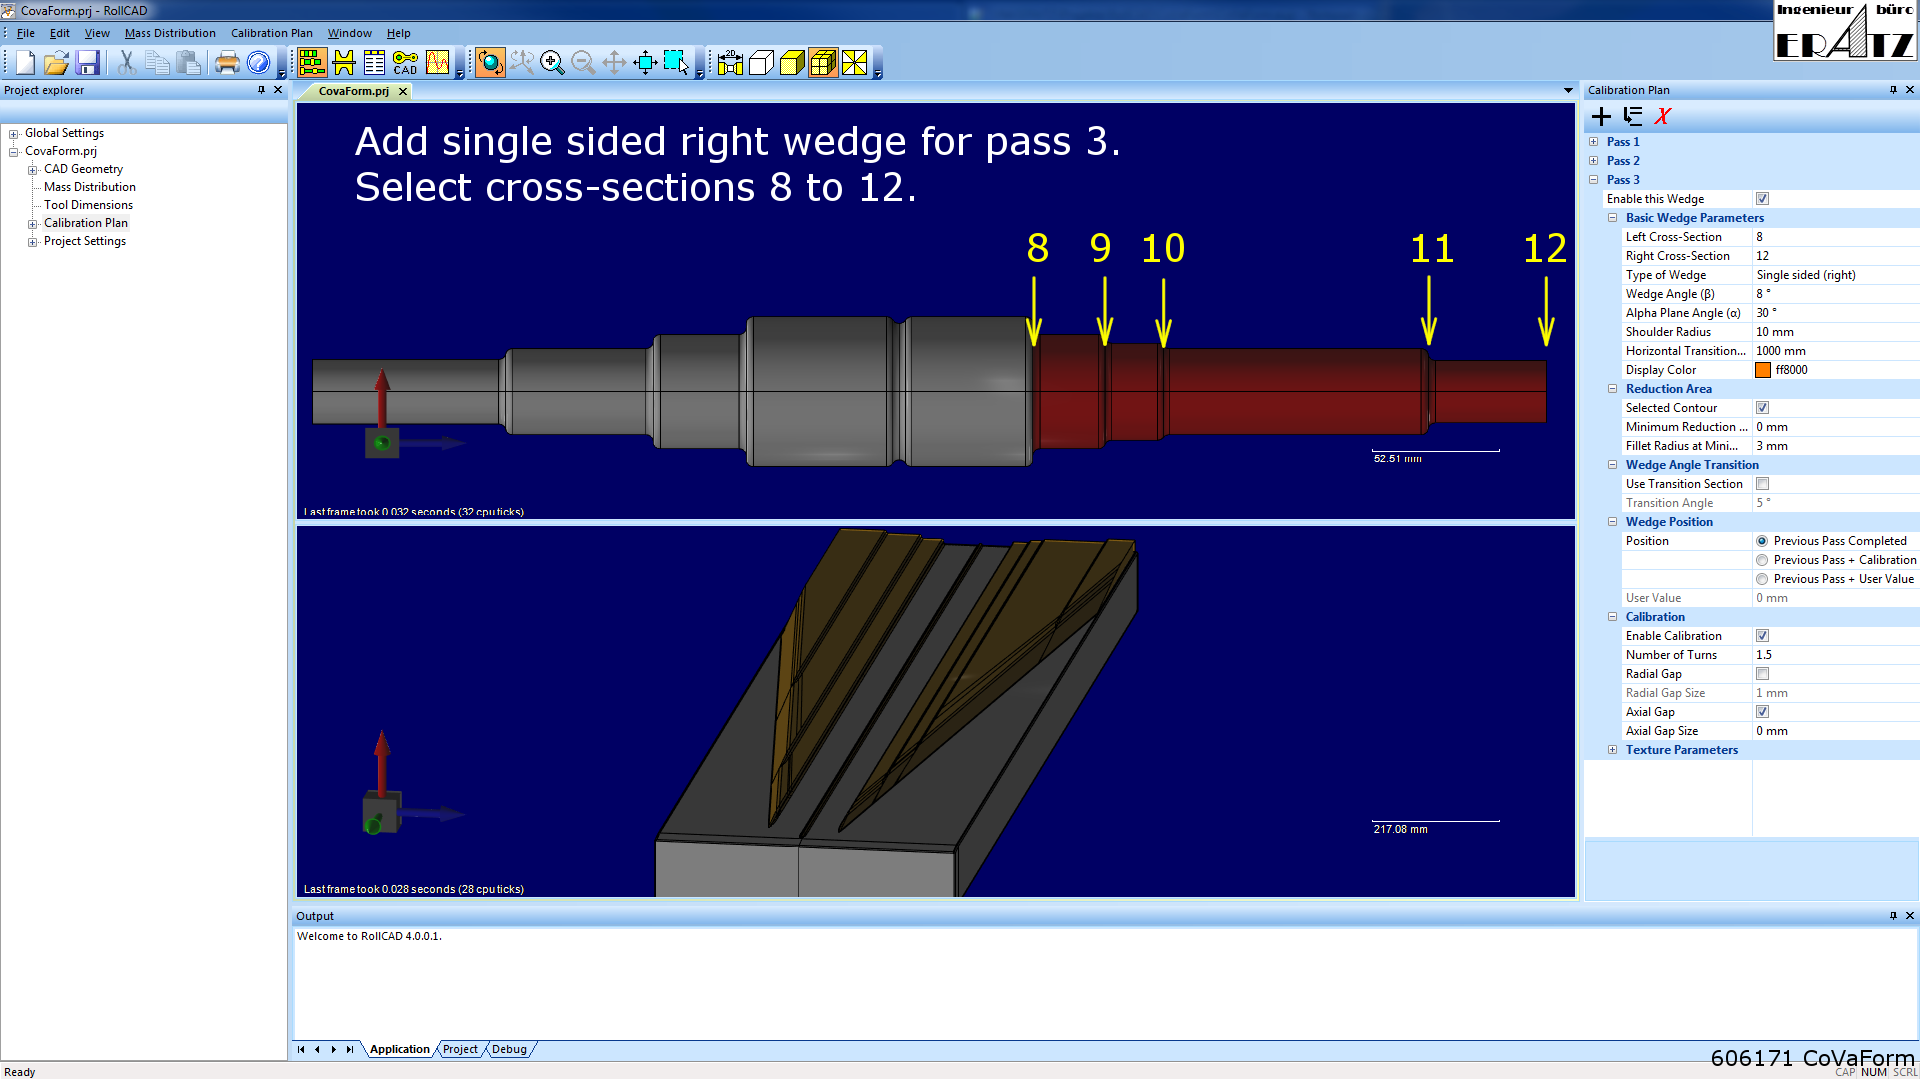Toggle the Axial Gap checkbox
The height and width of the screenshot is (1080, 1920).
pos(1762,712)
